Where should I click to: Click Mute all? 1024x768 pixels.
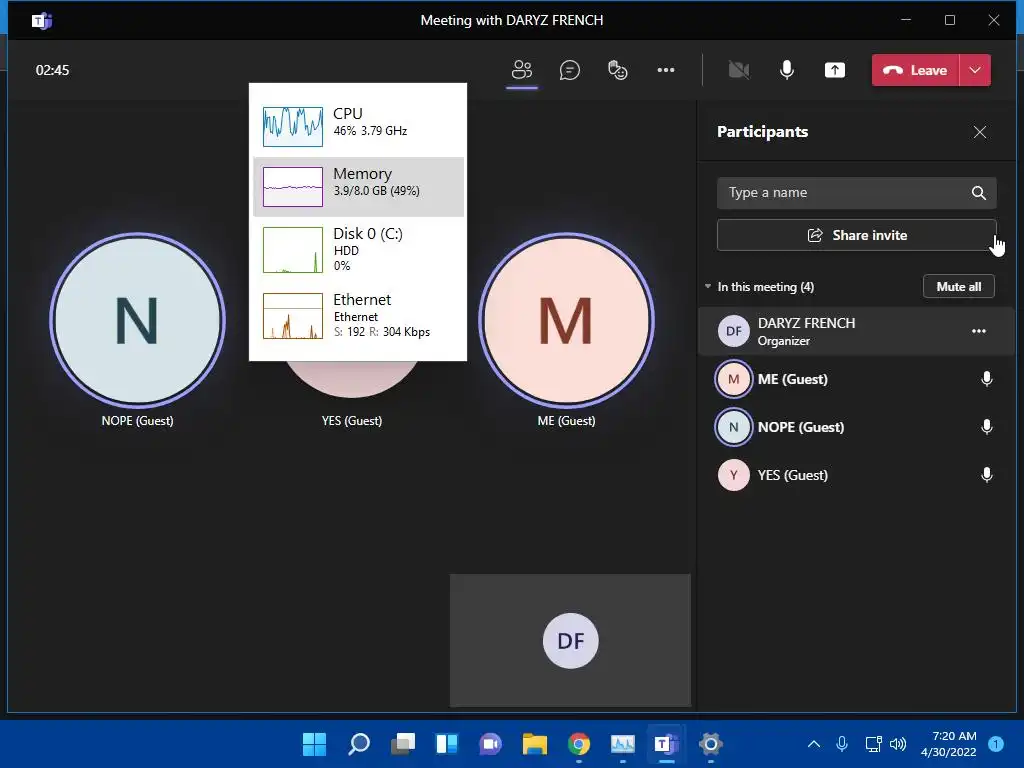pos(958,287)
